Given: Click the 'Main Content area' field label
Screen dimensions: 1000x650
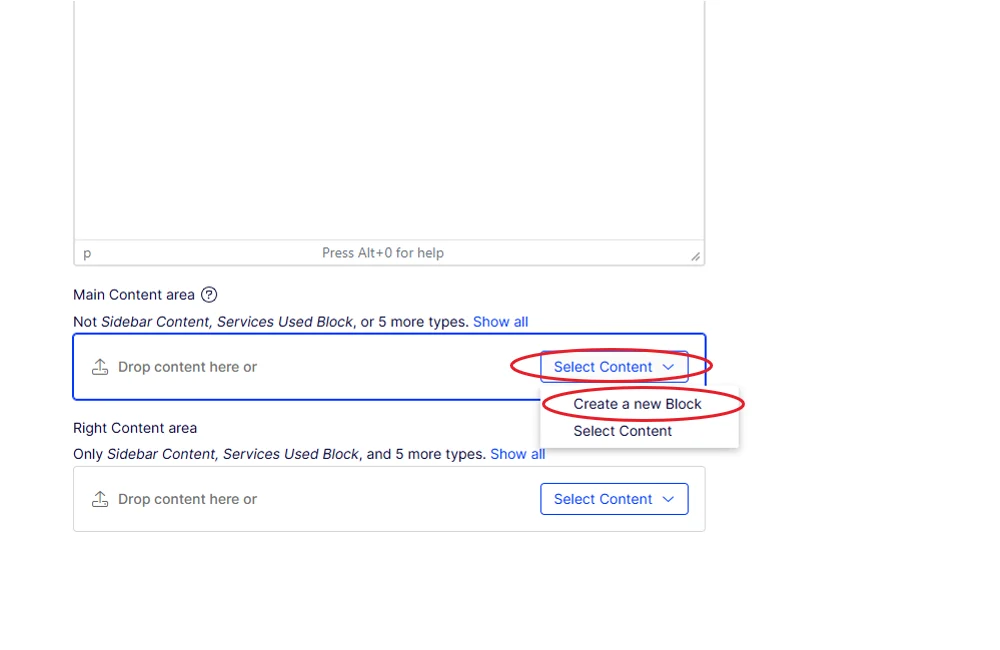Looking at the screenshot, I should pyautogui.click(x=134, y=295).
